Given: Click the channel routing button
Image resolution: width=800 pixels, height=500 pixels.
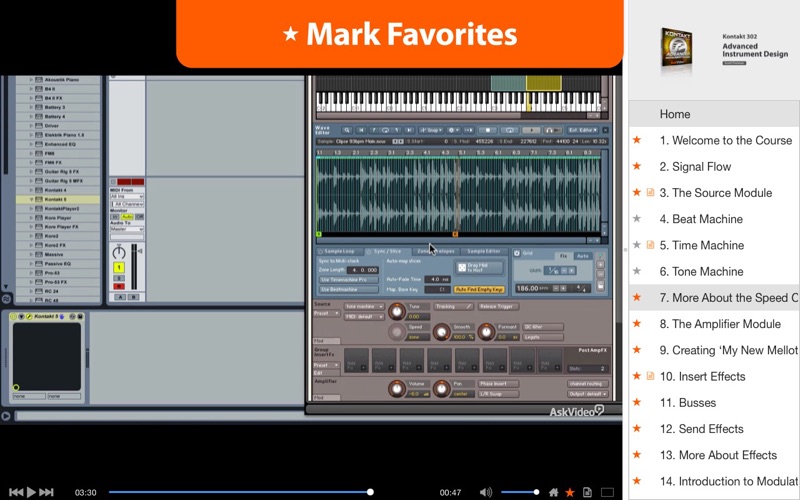Looking at the screenshot, I should click(x=588, y=384).
